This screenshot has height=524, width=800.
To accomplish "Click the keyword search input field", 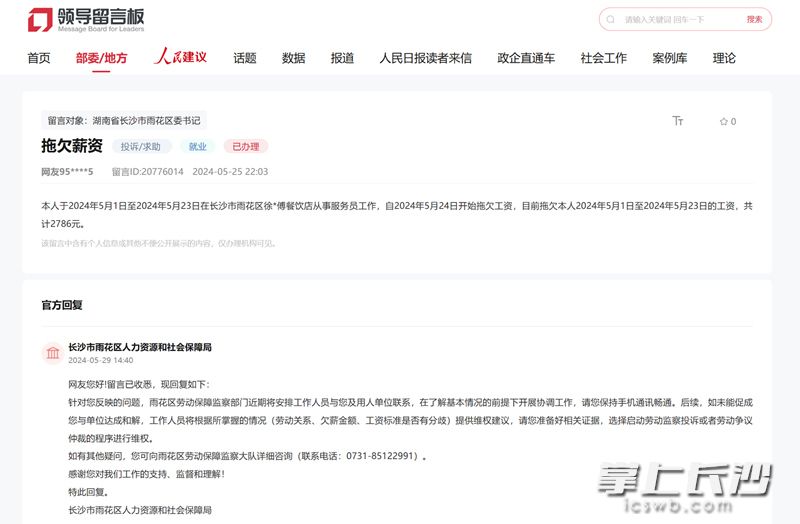I will 675,19.
